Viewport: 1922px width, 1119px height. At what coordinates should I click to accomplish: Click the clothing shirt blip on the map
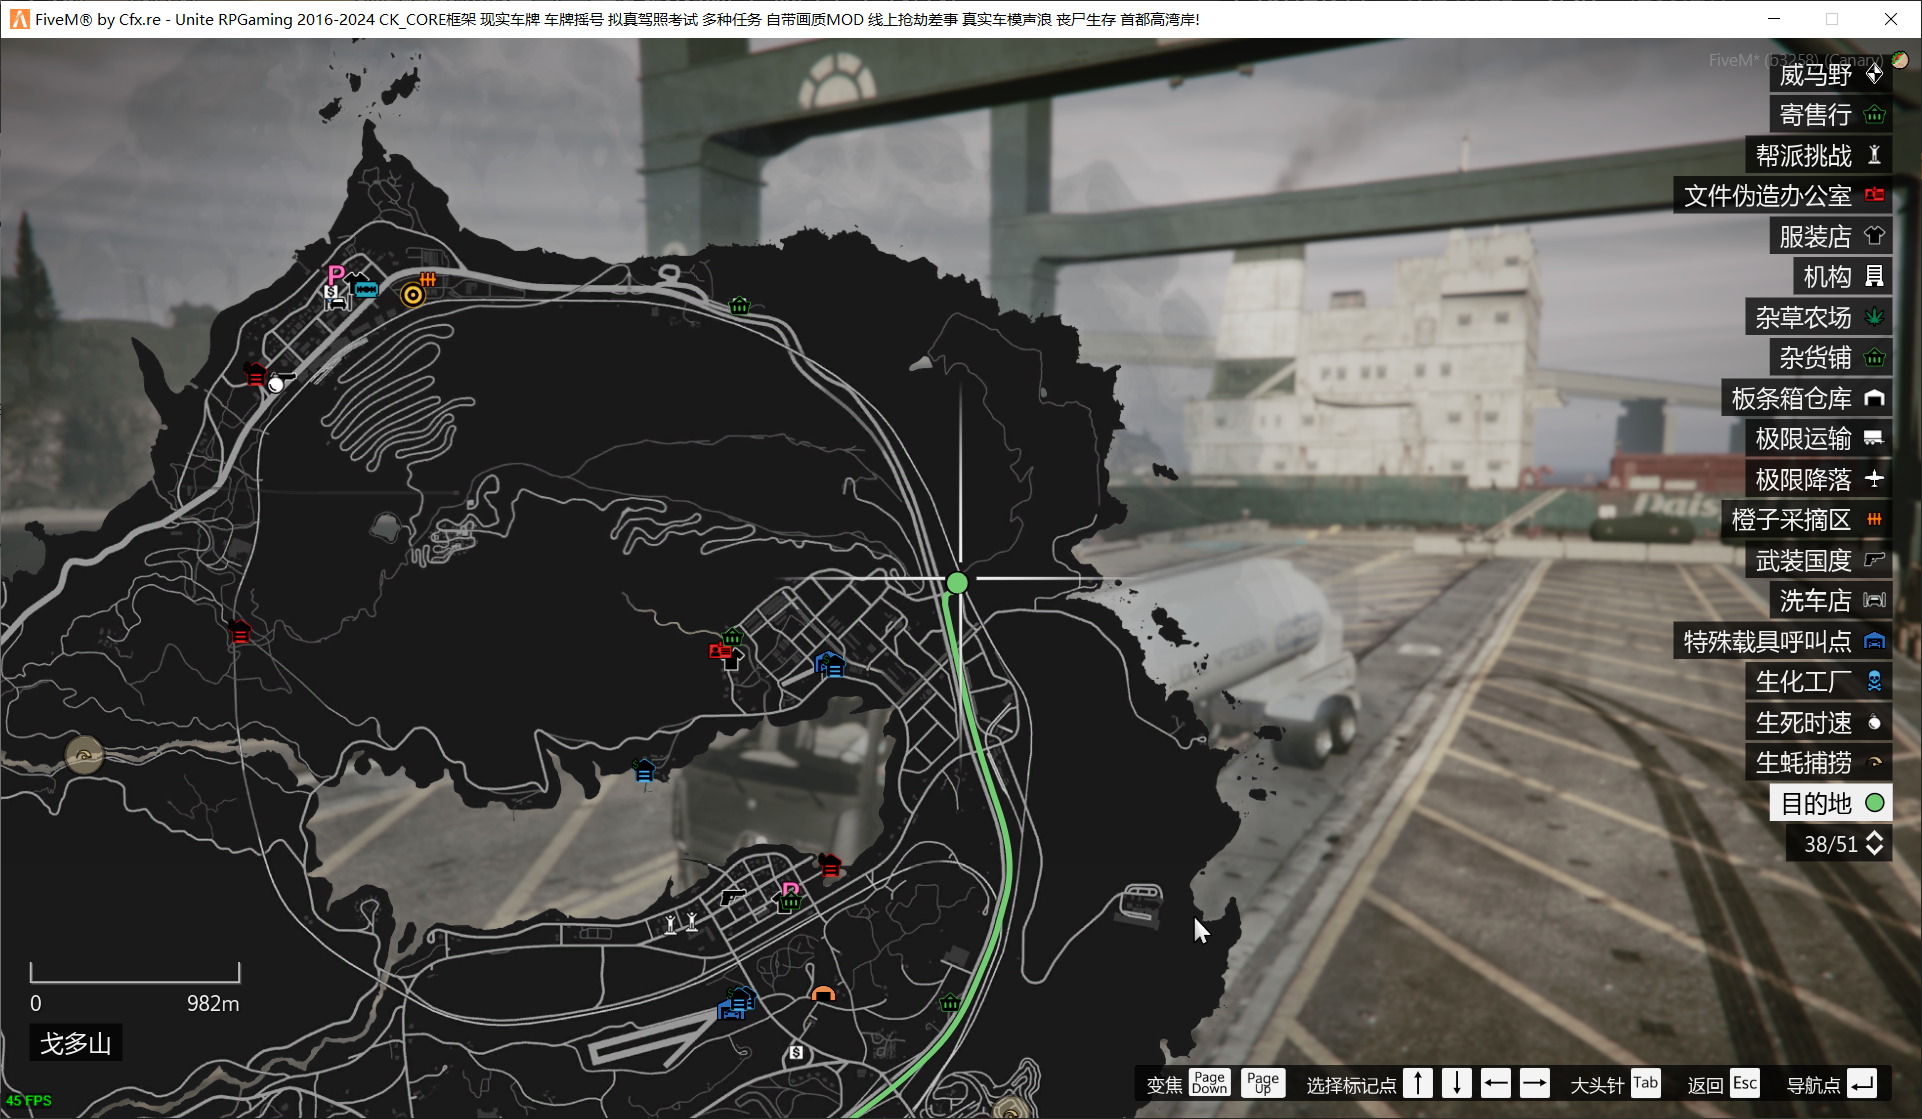click(734, 658)
